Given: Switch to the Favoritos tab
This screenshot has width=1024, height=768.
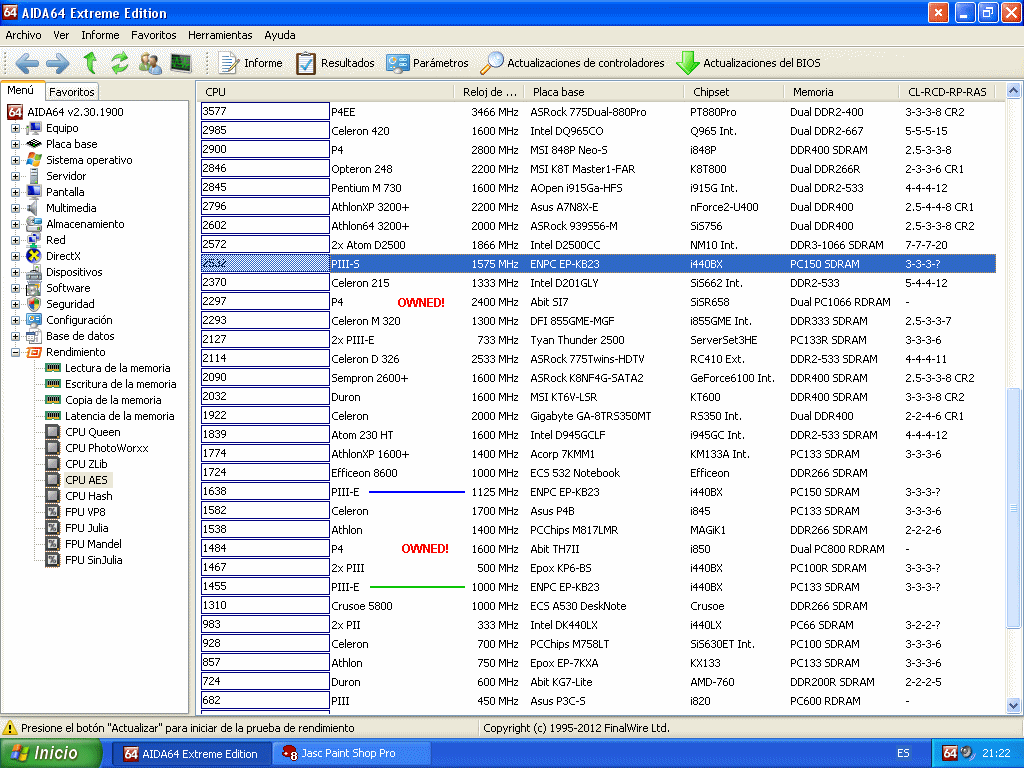Looking at the screenshot, I should click(72, 92).
